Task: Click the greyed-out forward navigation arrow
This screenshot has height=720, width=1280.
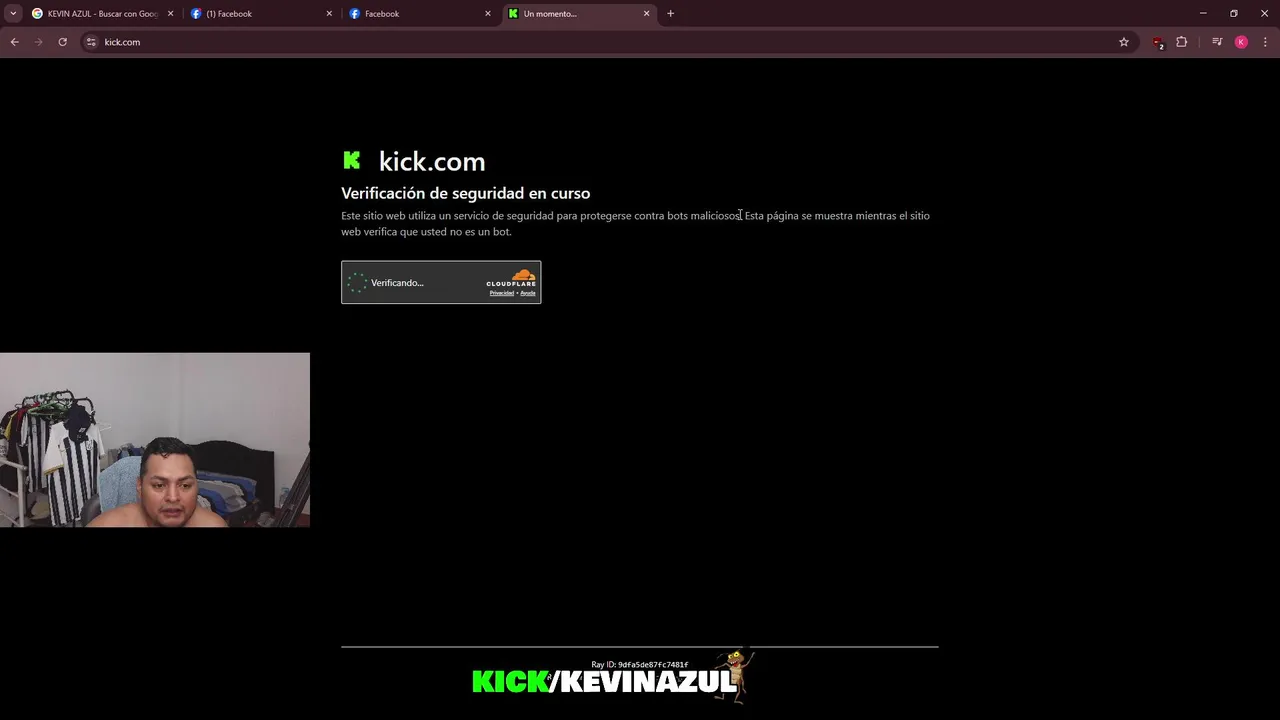Action: (x=38, y=42)
